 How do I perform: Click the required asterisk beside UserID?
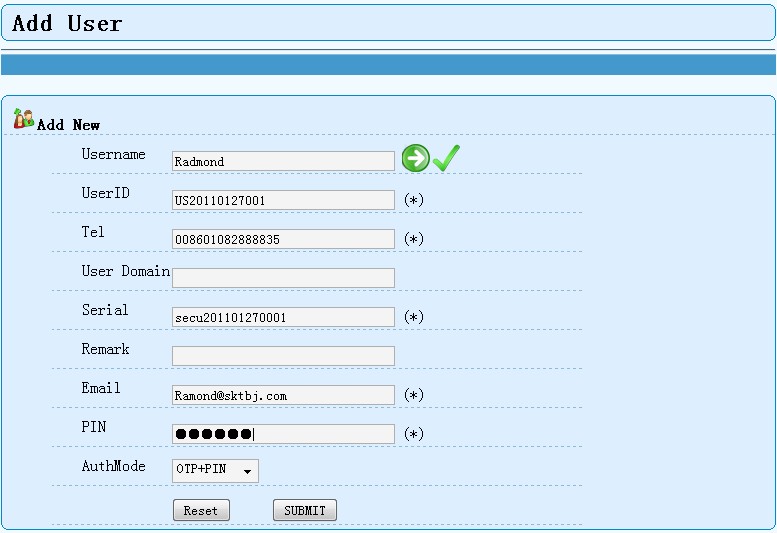(x=414, y=200)
